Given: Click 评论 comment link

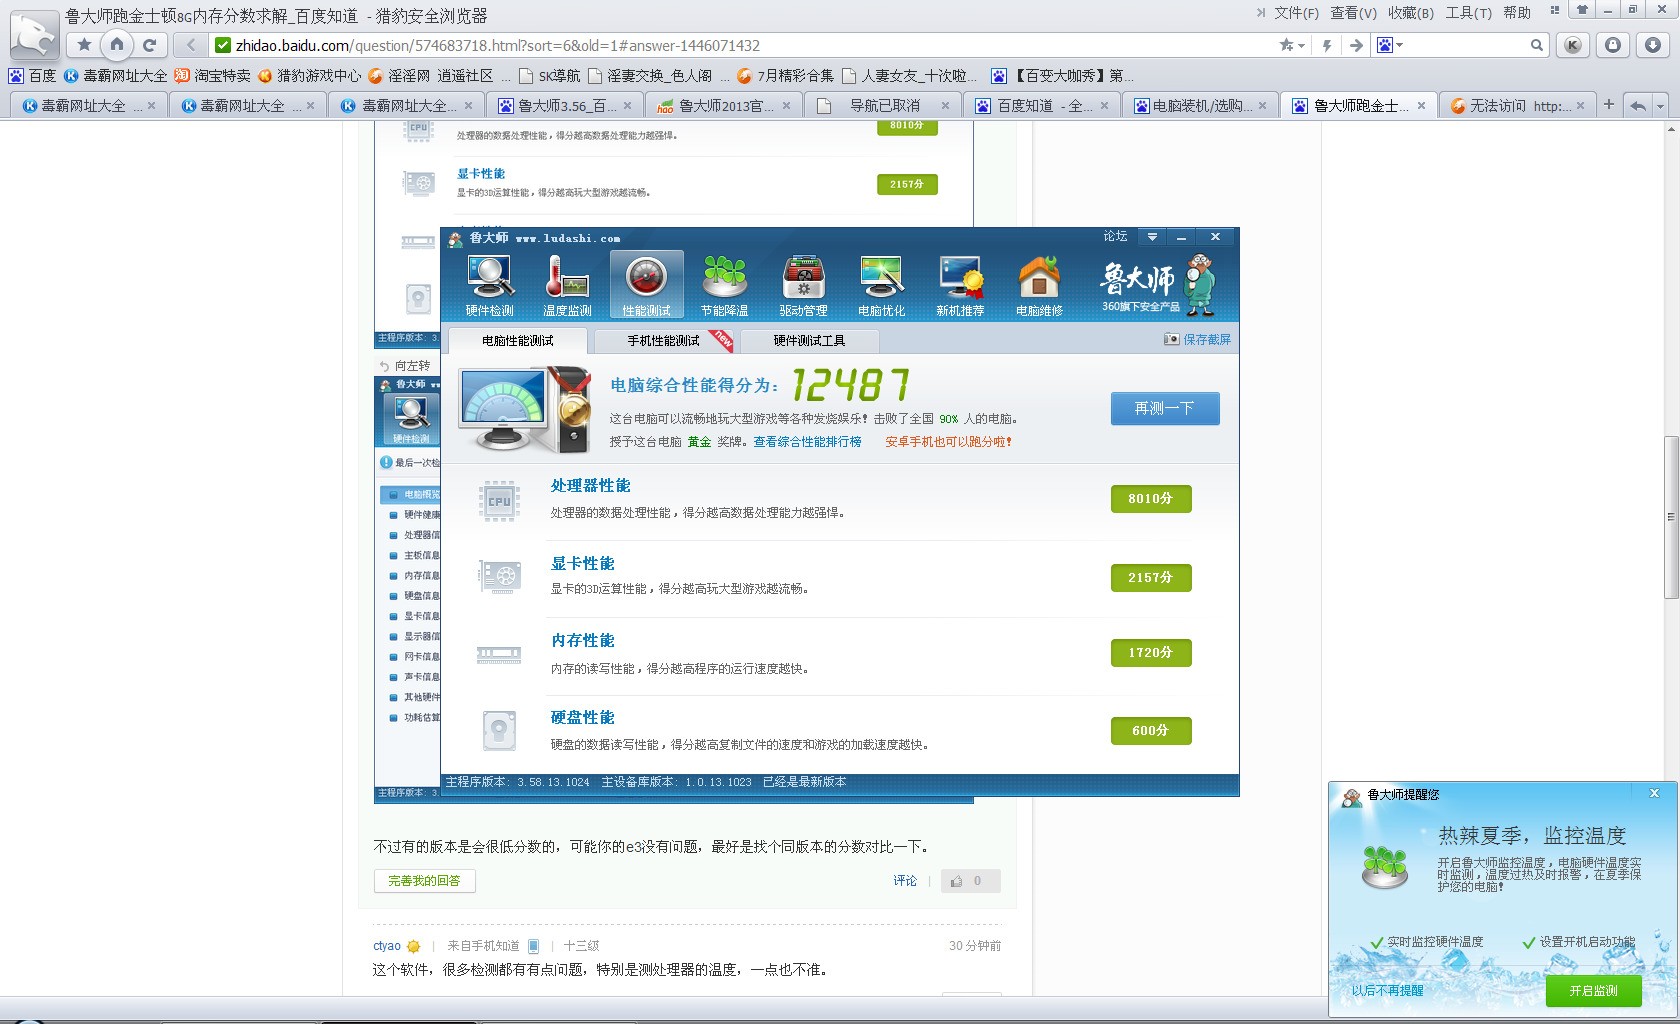Looking at the screenshot, I should (905, 881).
